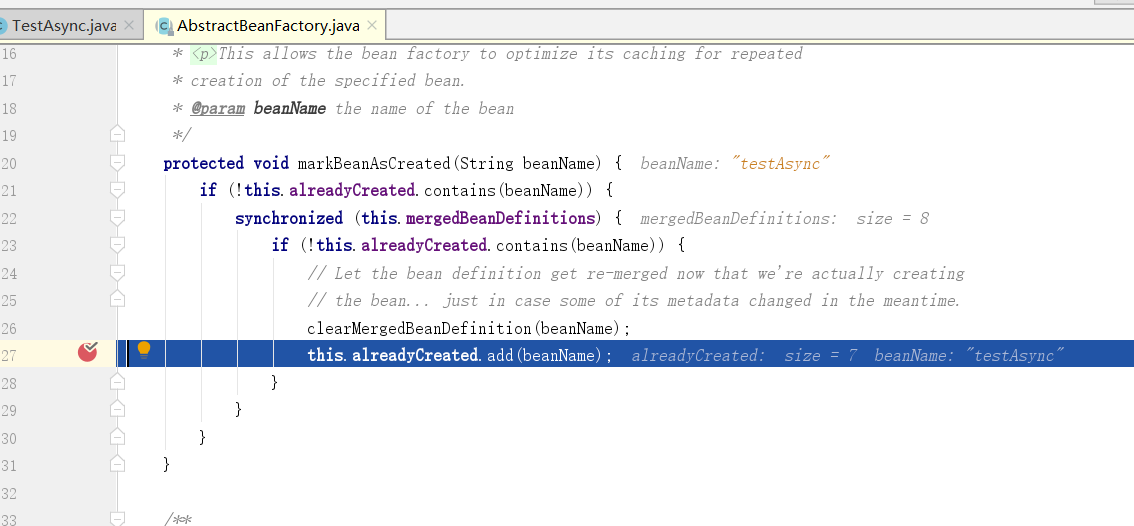This screenshot has height=526, width=1134.
Task: Click line number 22 in the gutter
Action: tap(7, 219)
